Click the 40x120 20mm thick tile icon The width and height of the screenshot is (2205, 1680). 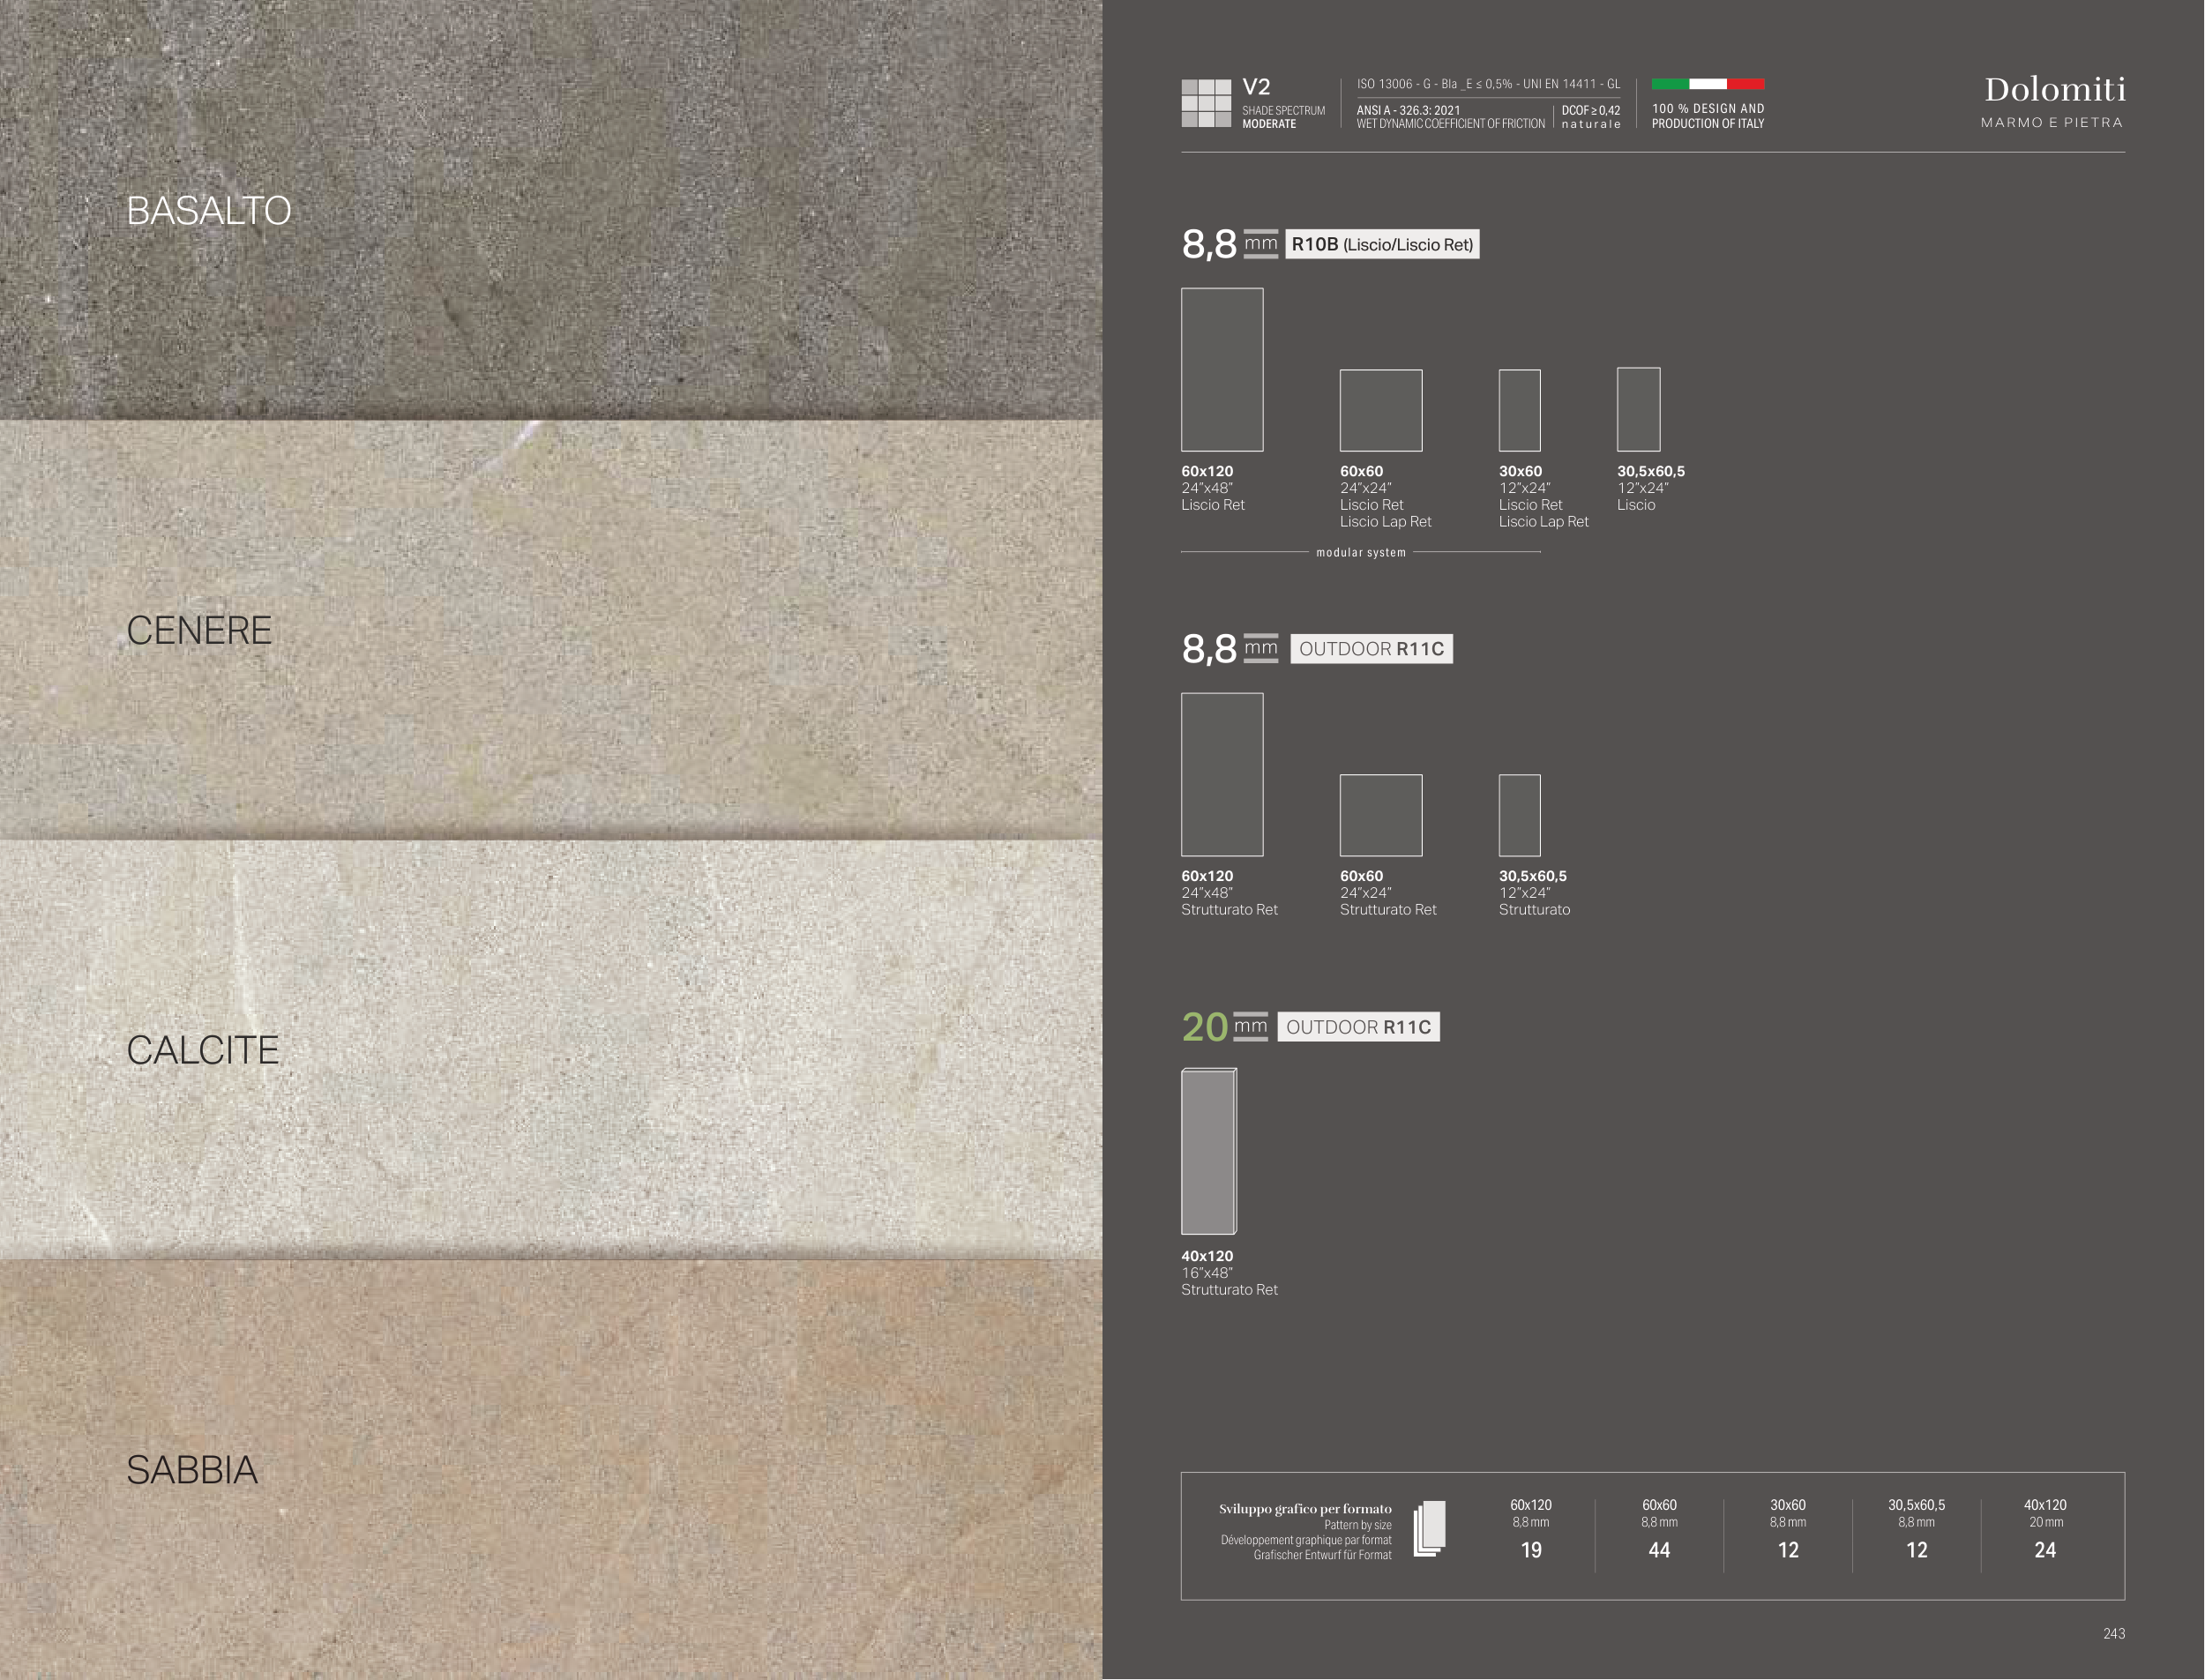[x=1208, y=1151]
